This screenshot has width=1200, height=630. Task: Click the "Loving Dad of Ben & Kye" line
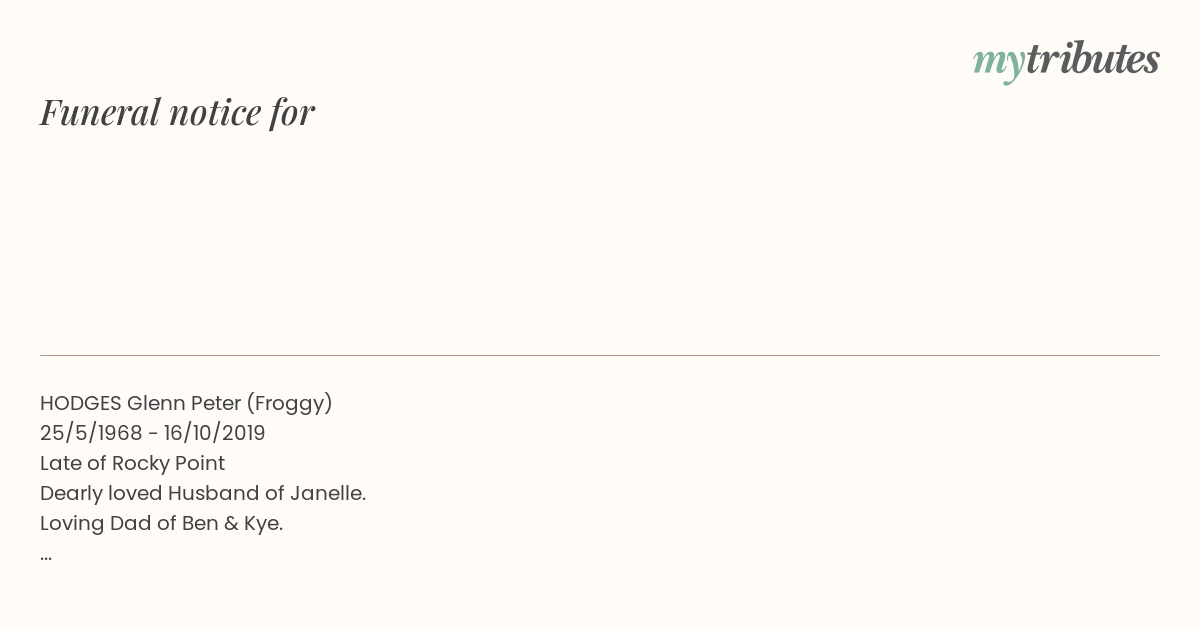pos(162,523)
